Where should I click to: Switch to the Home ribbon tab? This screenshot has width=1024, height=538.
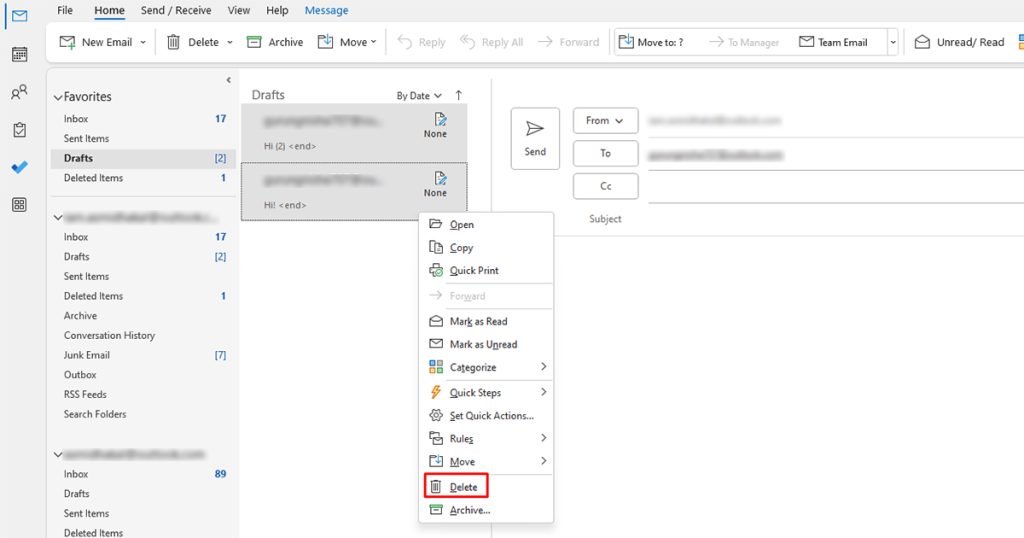[109, 10]
